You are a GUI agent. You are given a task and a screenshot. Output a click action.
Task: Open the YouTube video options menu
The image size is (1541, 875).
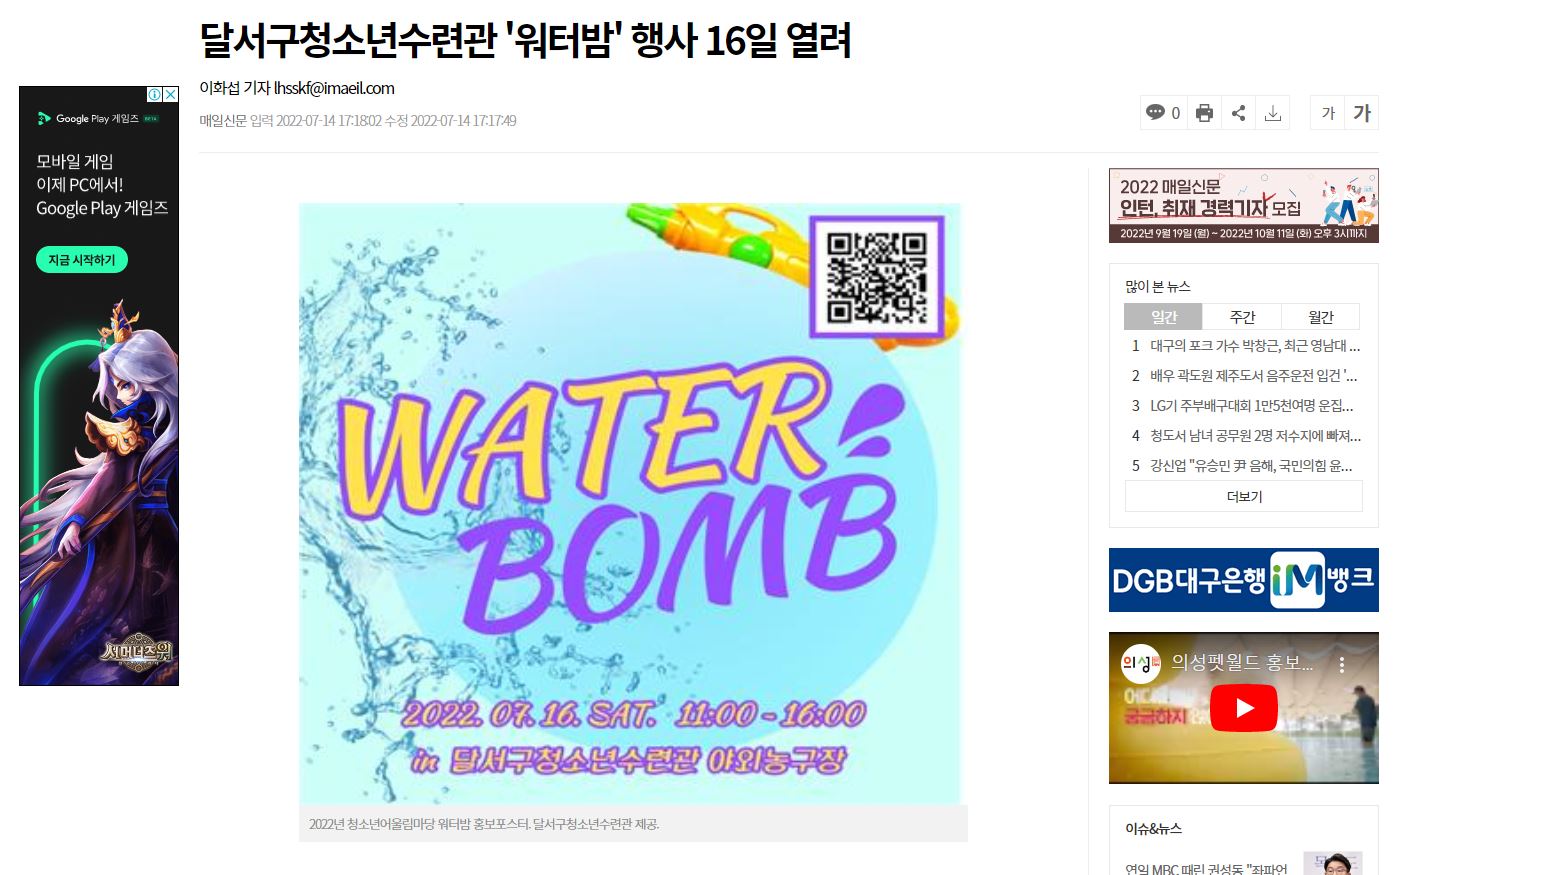point(1342,664)
